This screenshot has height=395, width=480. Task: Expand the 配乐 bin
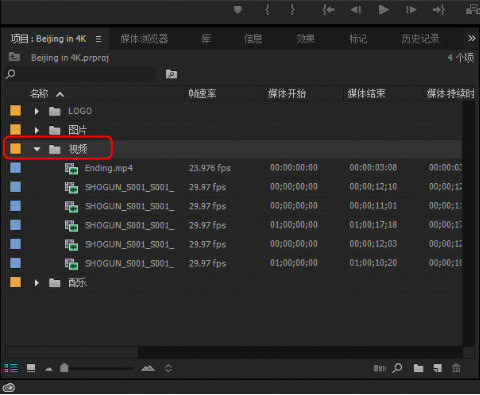pos(37,283)
